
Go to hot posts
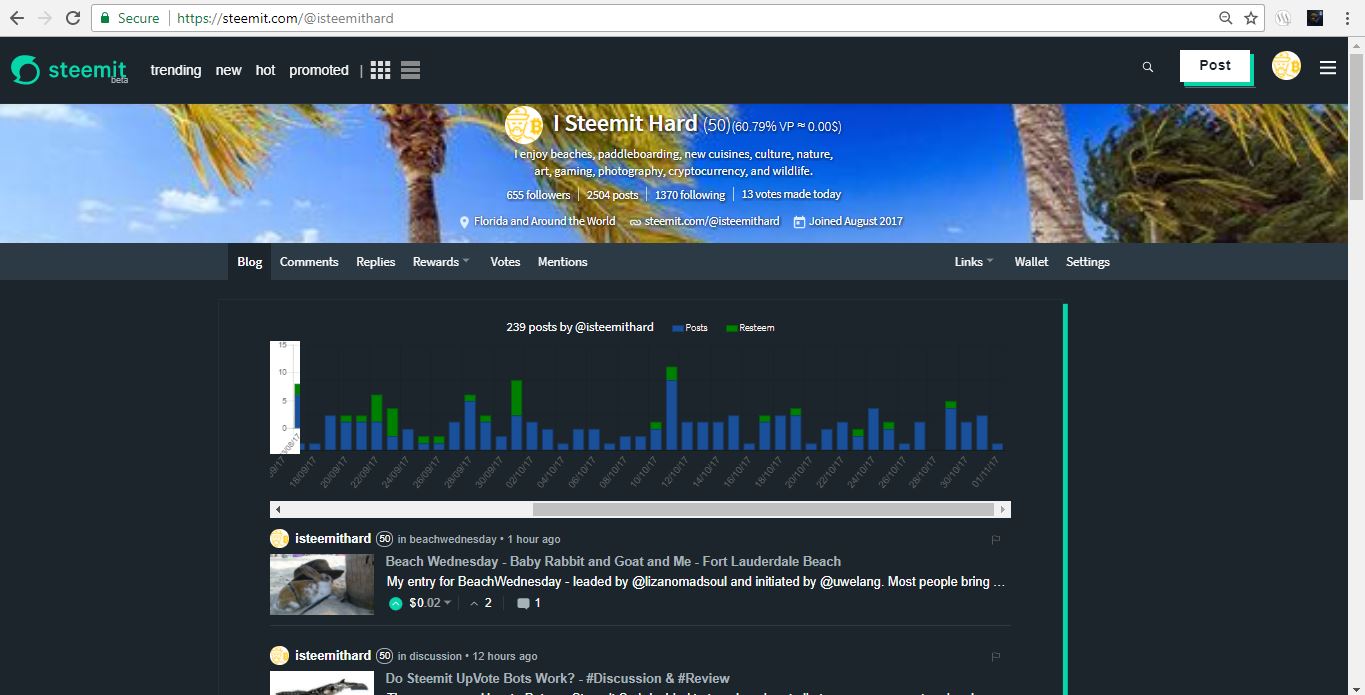tap(265, 70)
